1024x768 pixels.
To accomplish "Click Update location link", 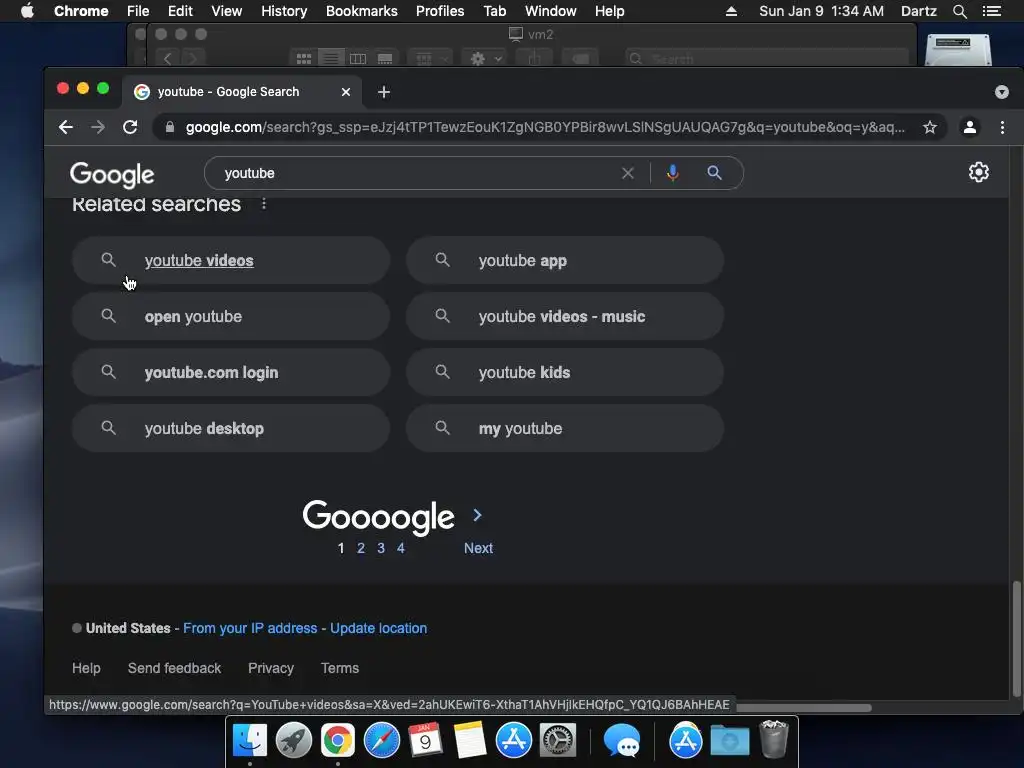I will (x=378, y=628).
